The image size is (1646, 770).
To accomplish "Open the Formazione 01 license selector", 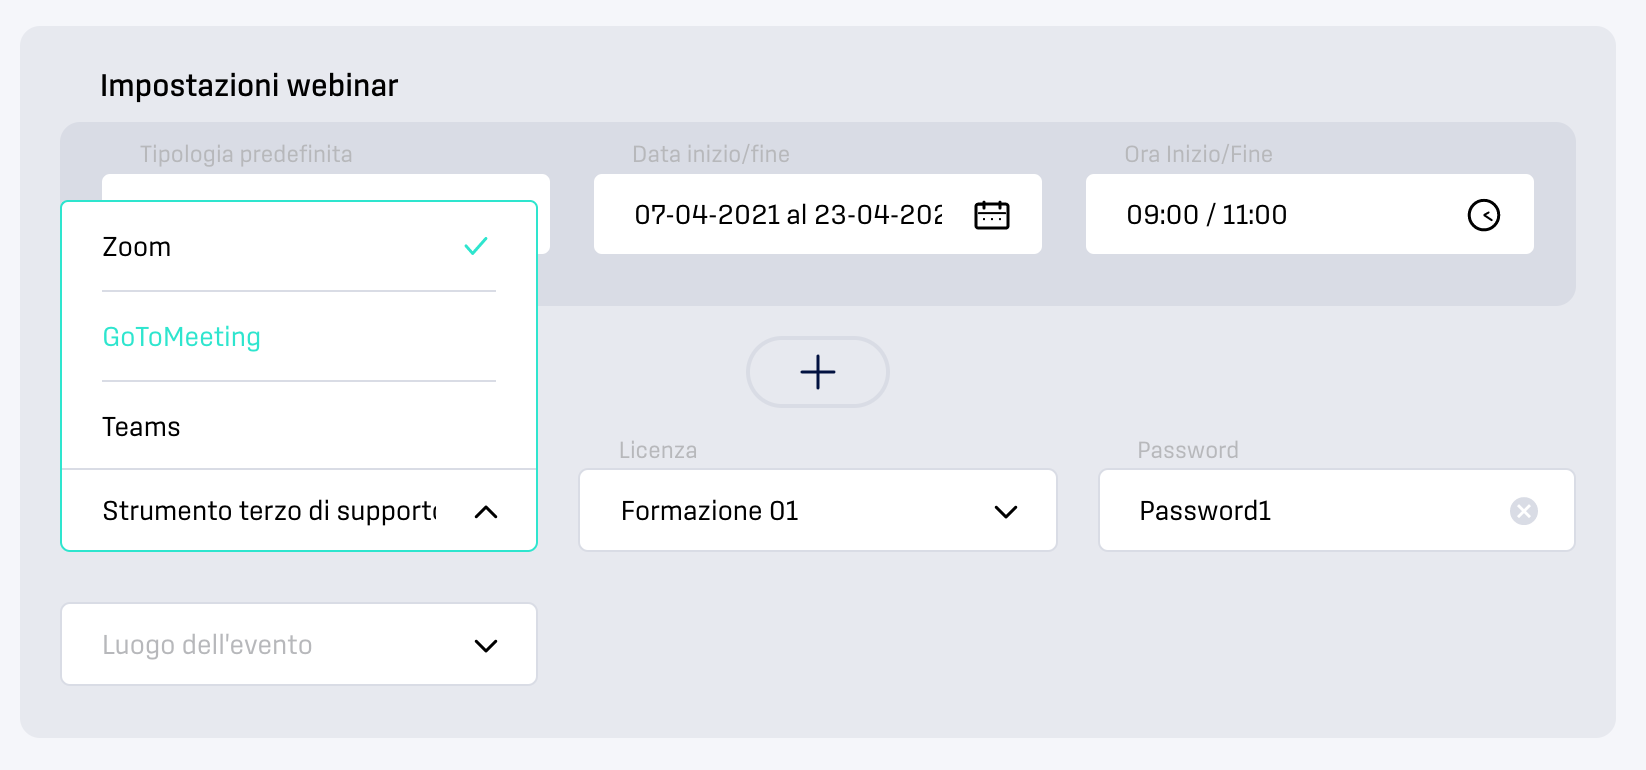I will coord(818,510).
